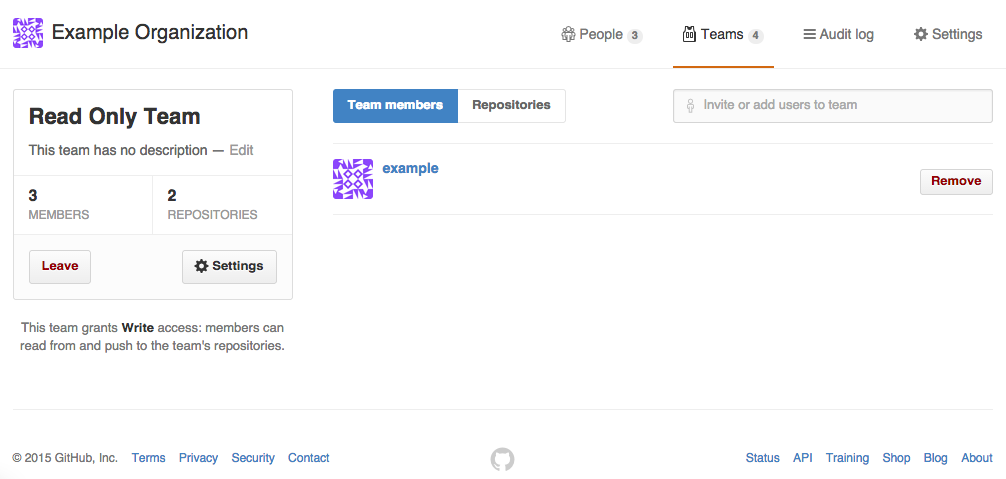
Task: Open the team Settings gear button
Action: [229, 266]
